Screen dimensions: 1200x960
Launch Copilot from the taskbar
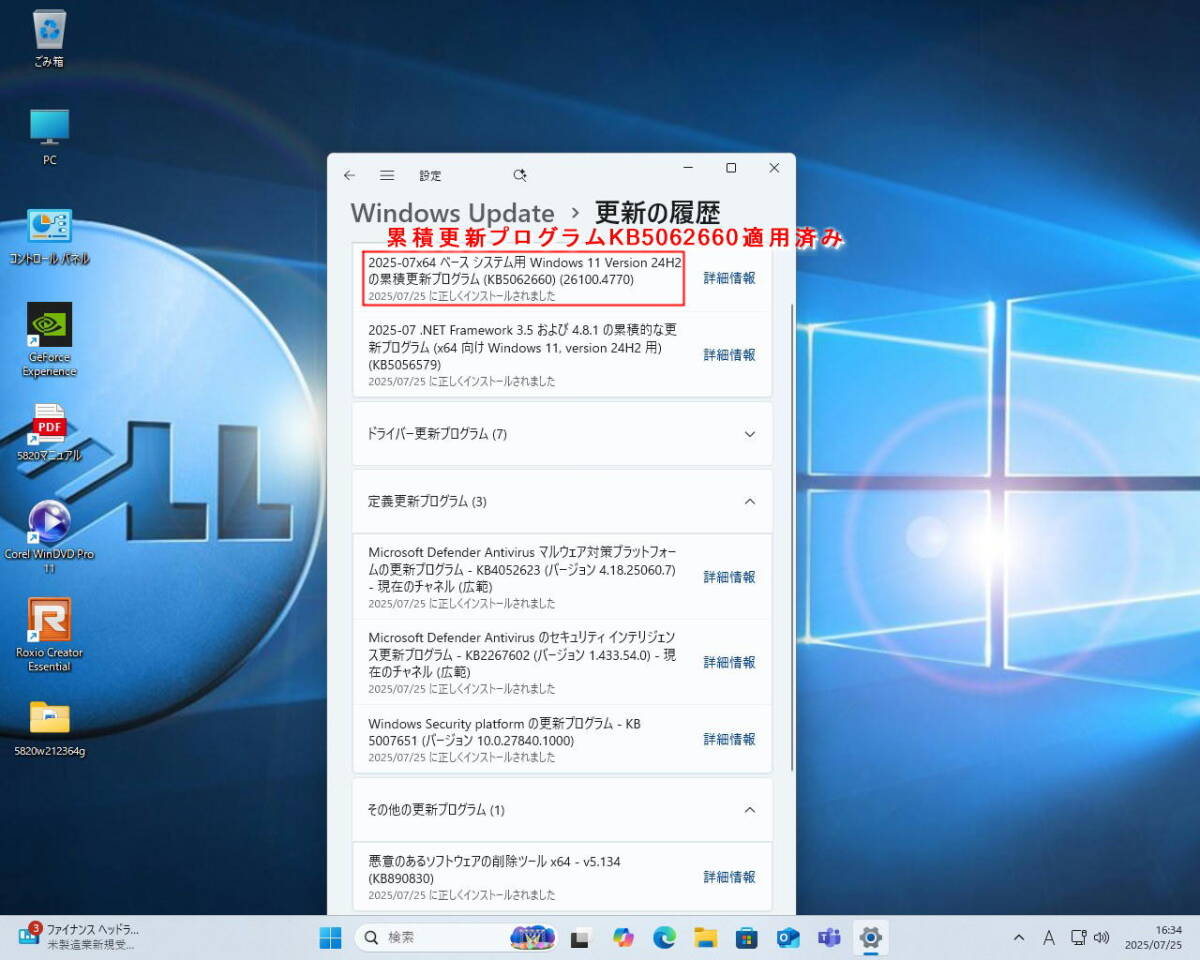tap(623, 937)
